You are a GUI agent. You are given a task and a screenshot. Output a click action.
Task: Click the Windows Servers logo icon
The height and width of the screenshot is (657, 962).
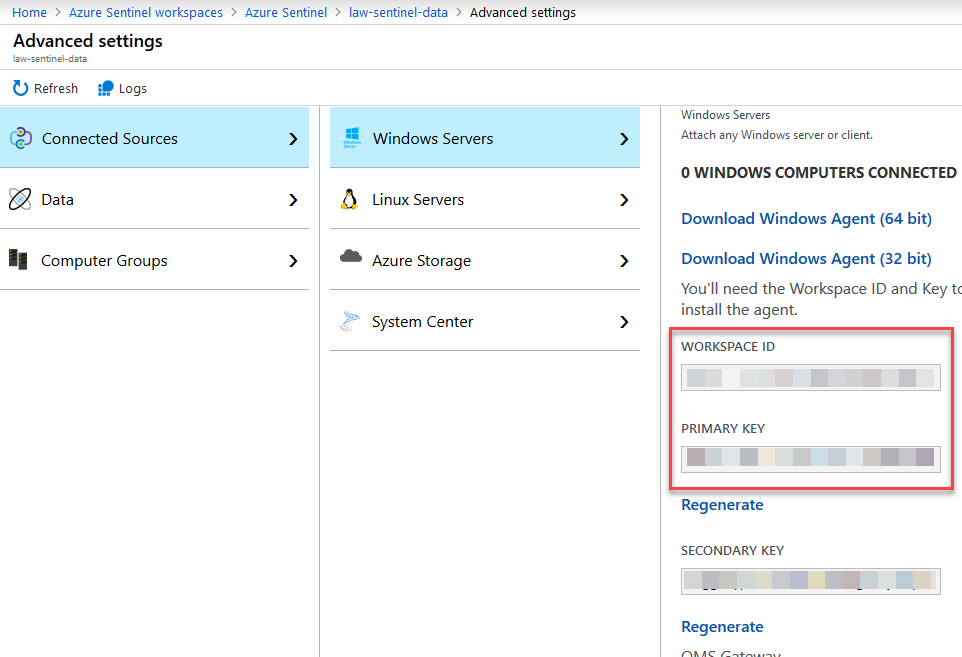coord(351,138)
